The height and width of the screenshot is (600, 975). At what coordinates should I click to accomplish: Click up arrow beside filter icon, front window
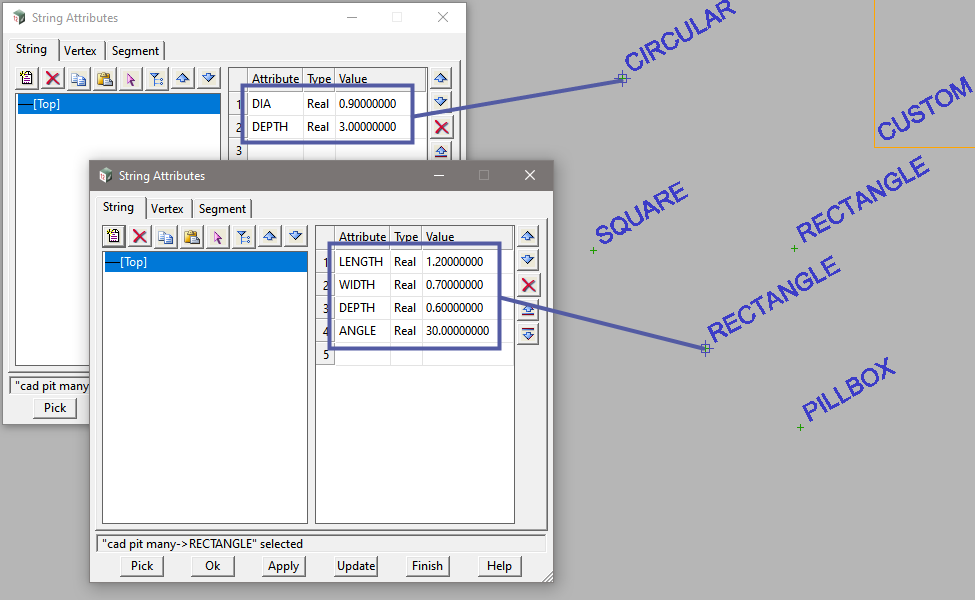(270, 236)
